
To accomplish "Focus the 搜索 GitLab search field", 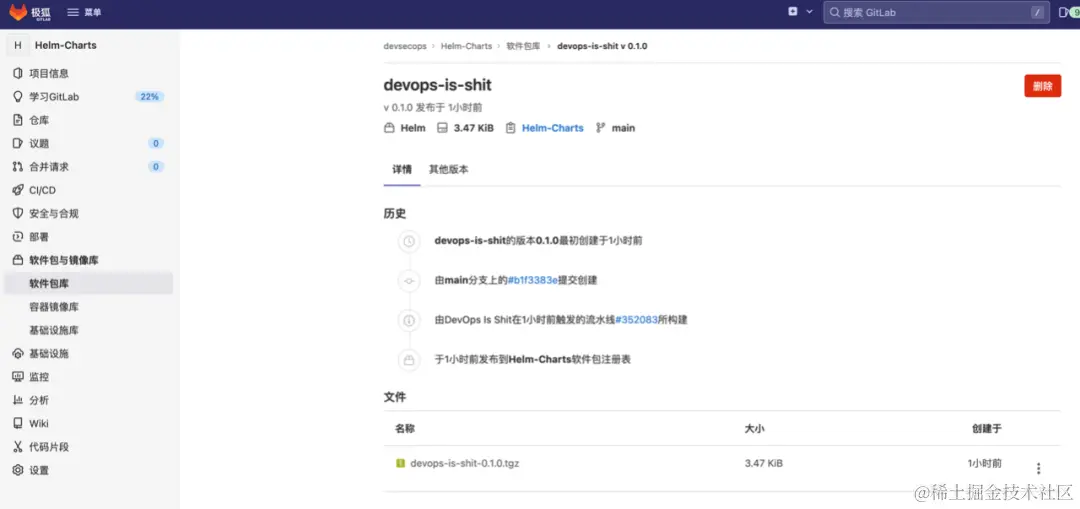I will coord(937,12).
